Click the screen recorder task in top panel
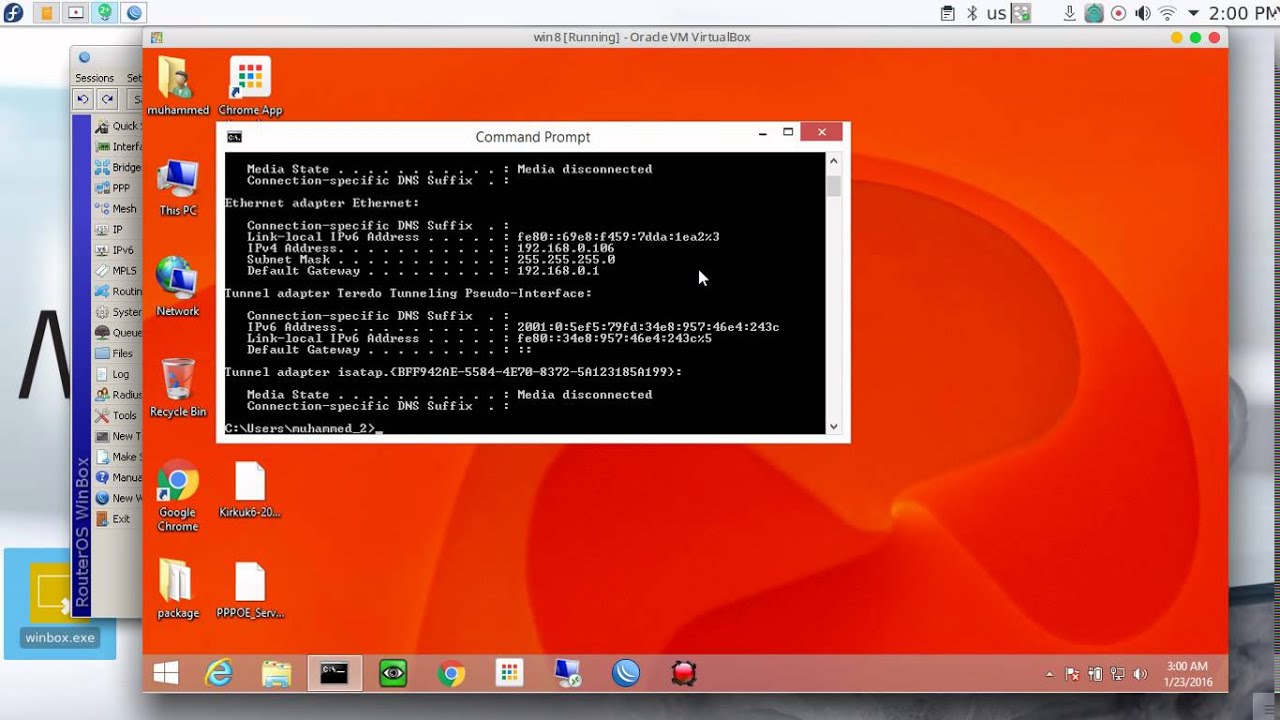This screenshot has height=720, width=1280. point(75,13)
